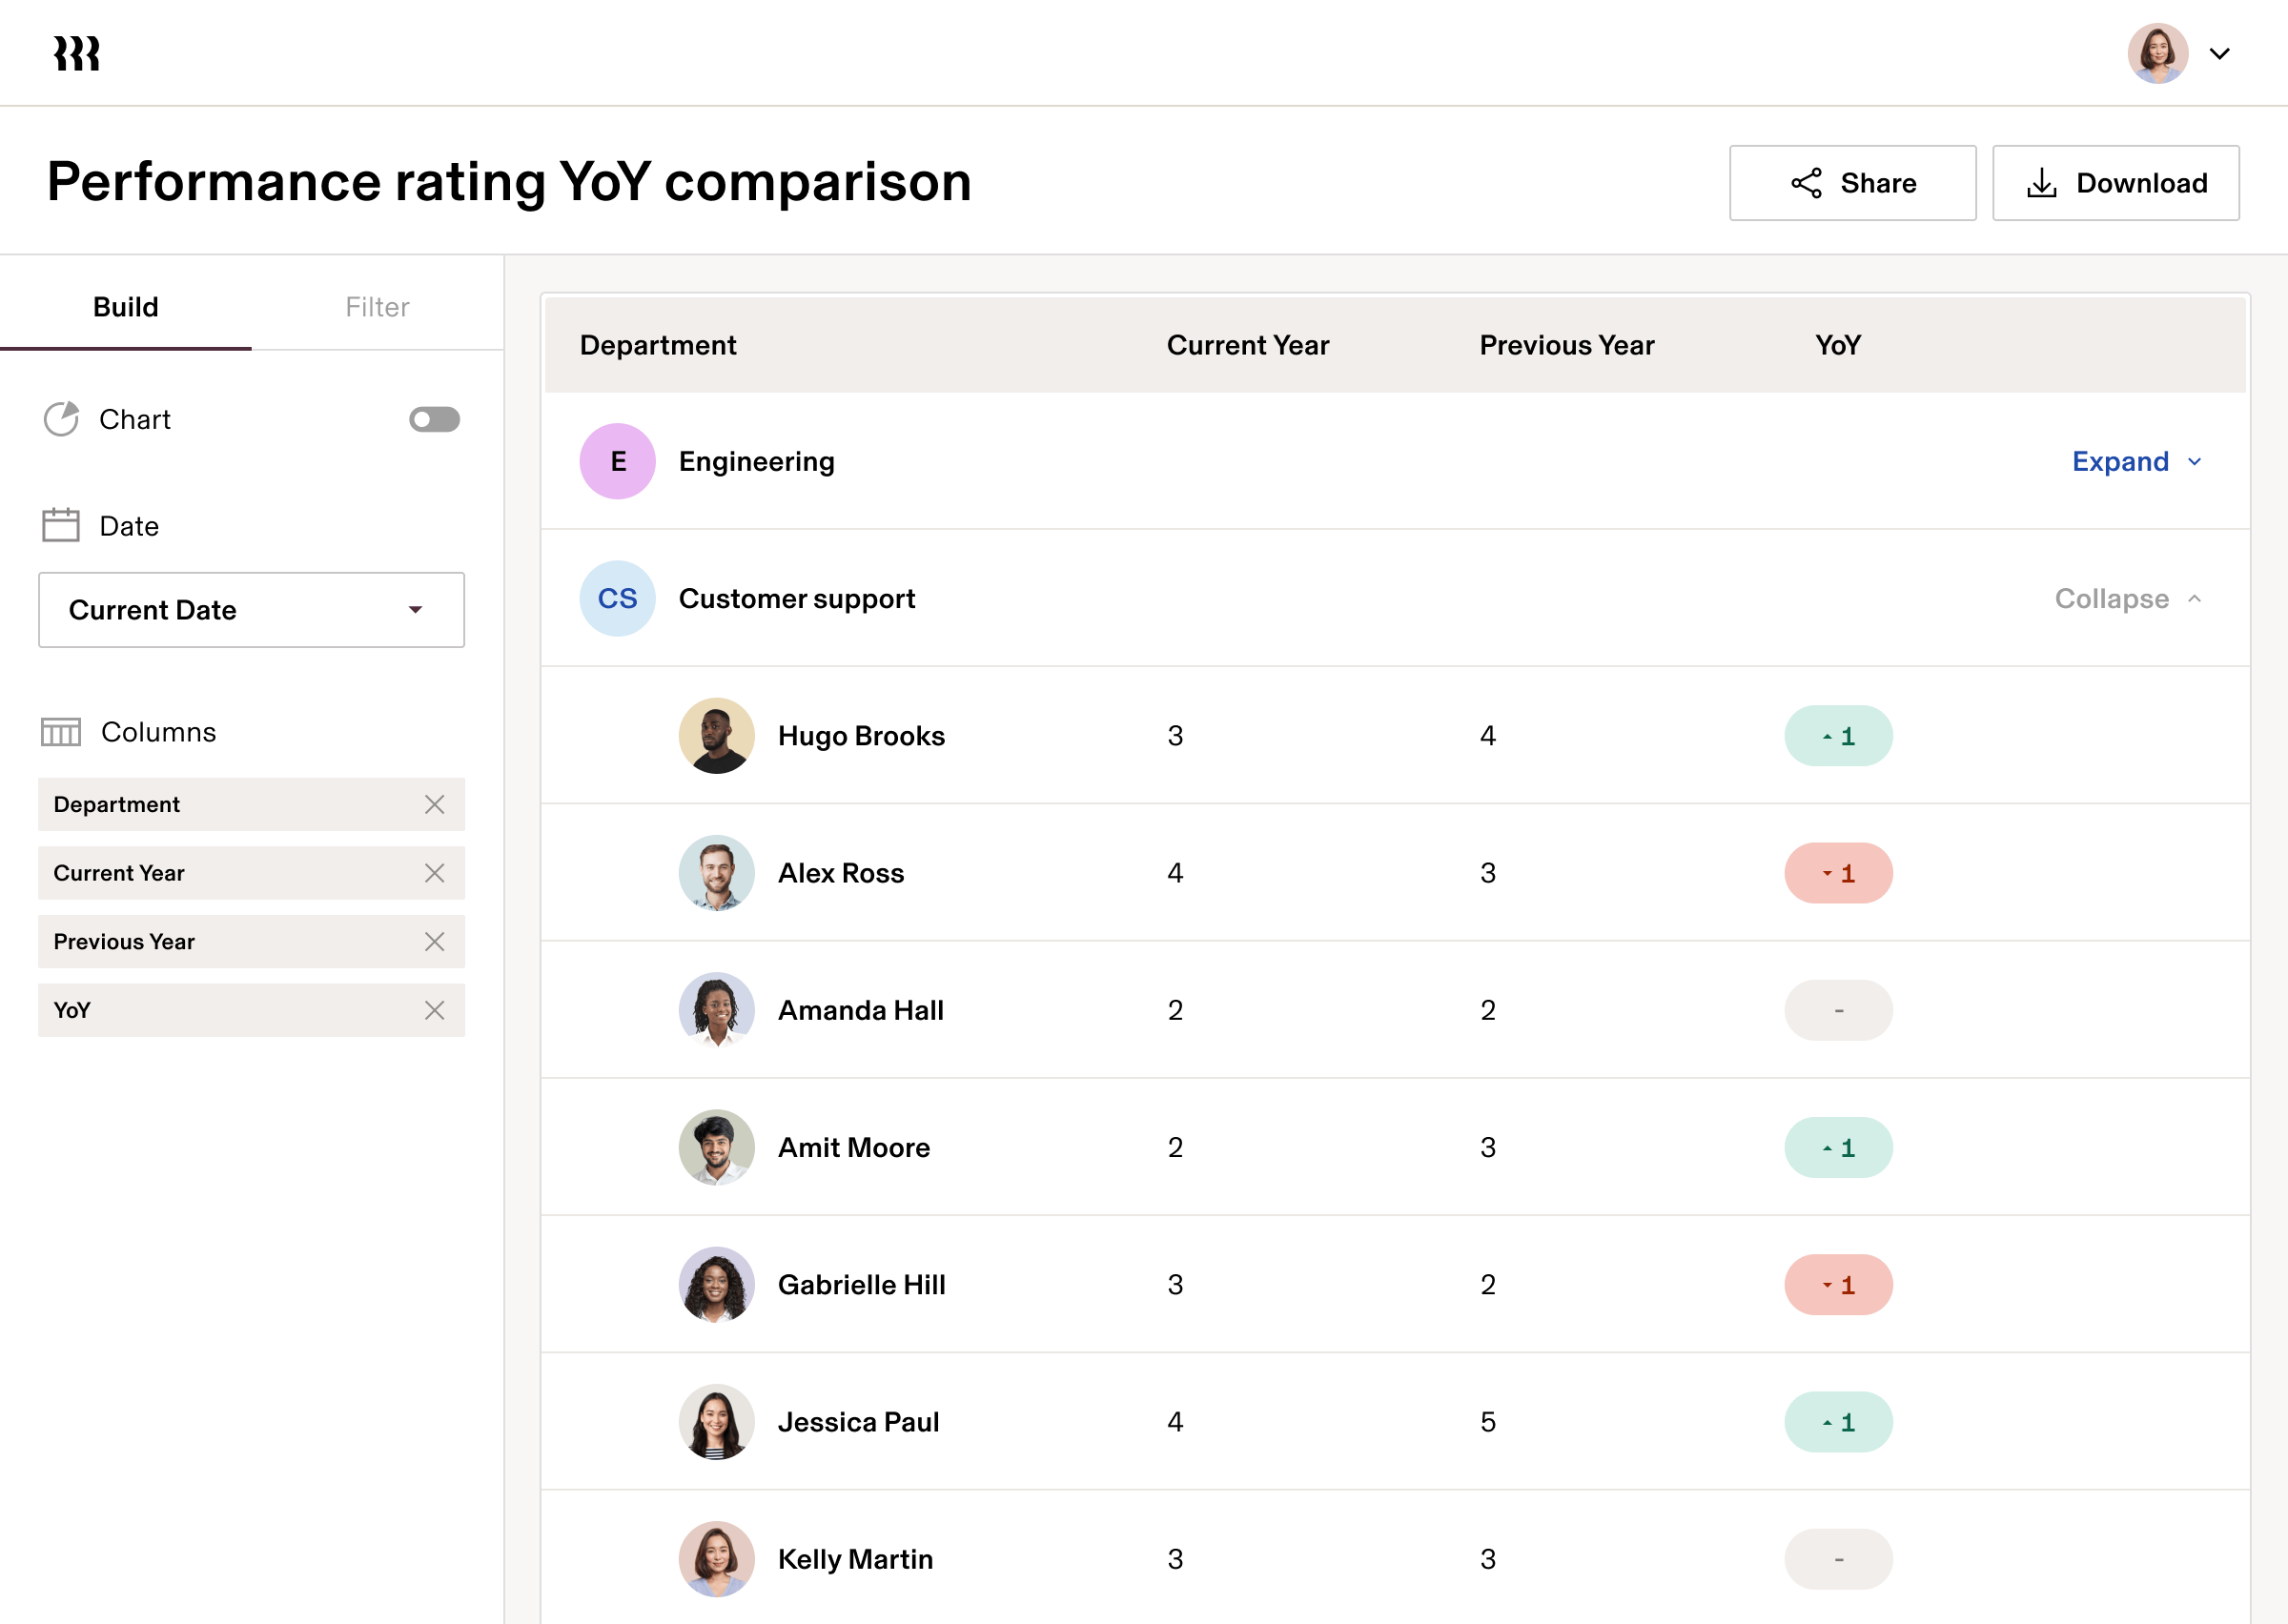Viewport: 2288px width, 1624px height.
Task: Remove the Department column with its X
Action: click(435, 804)
